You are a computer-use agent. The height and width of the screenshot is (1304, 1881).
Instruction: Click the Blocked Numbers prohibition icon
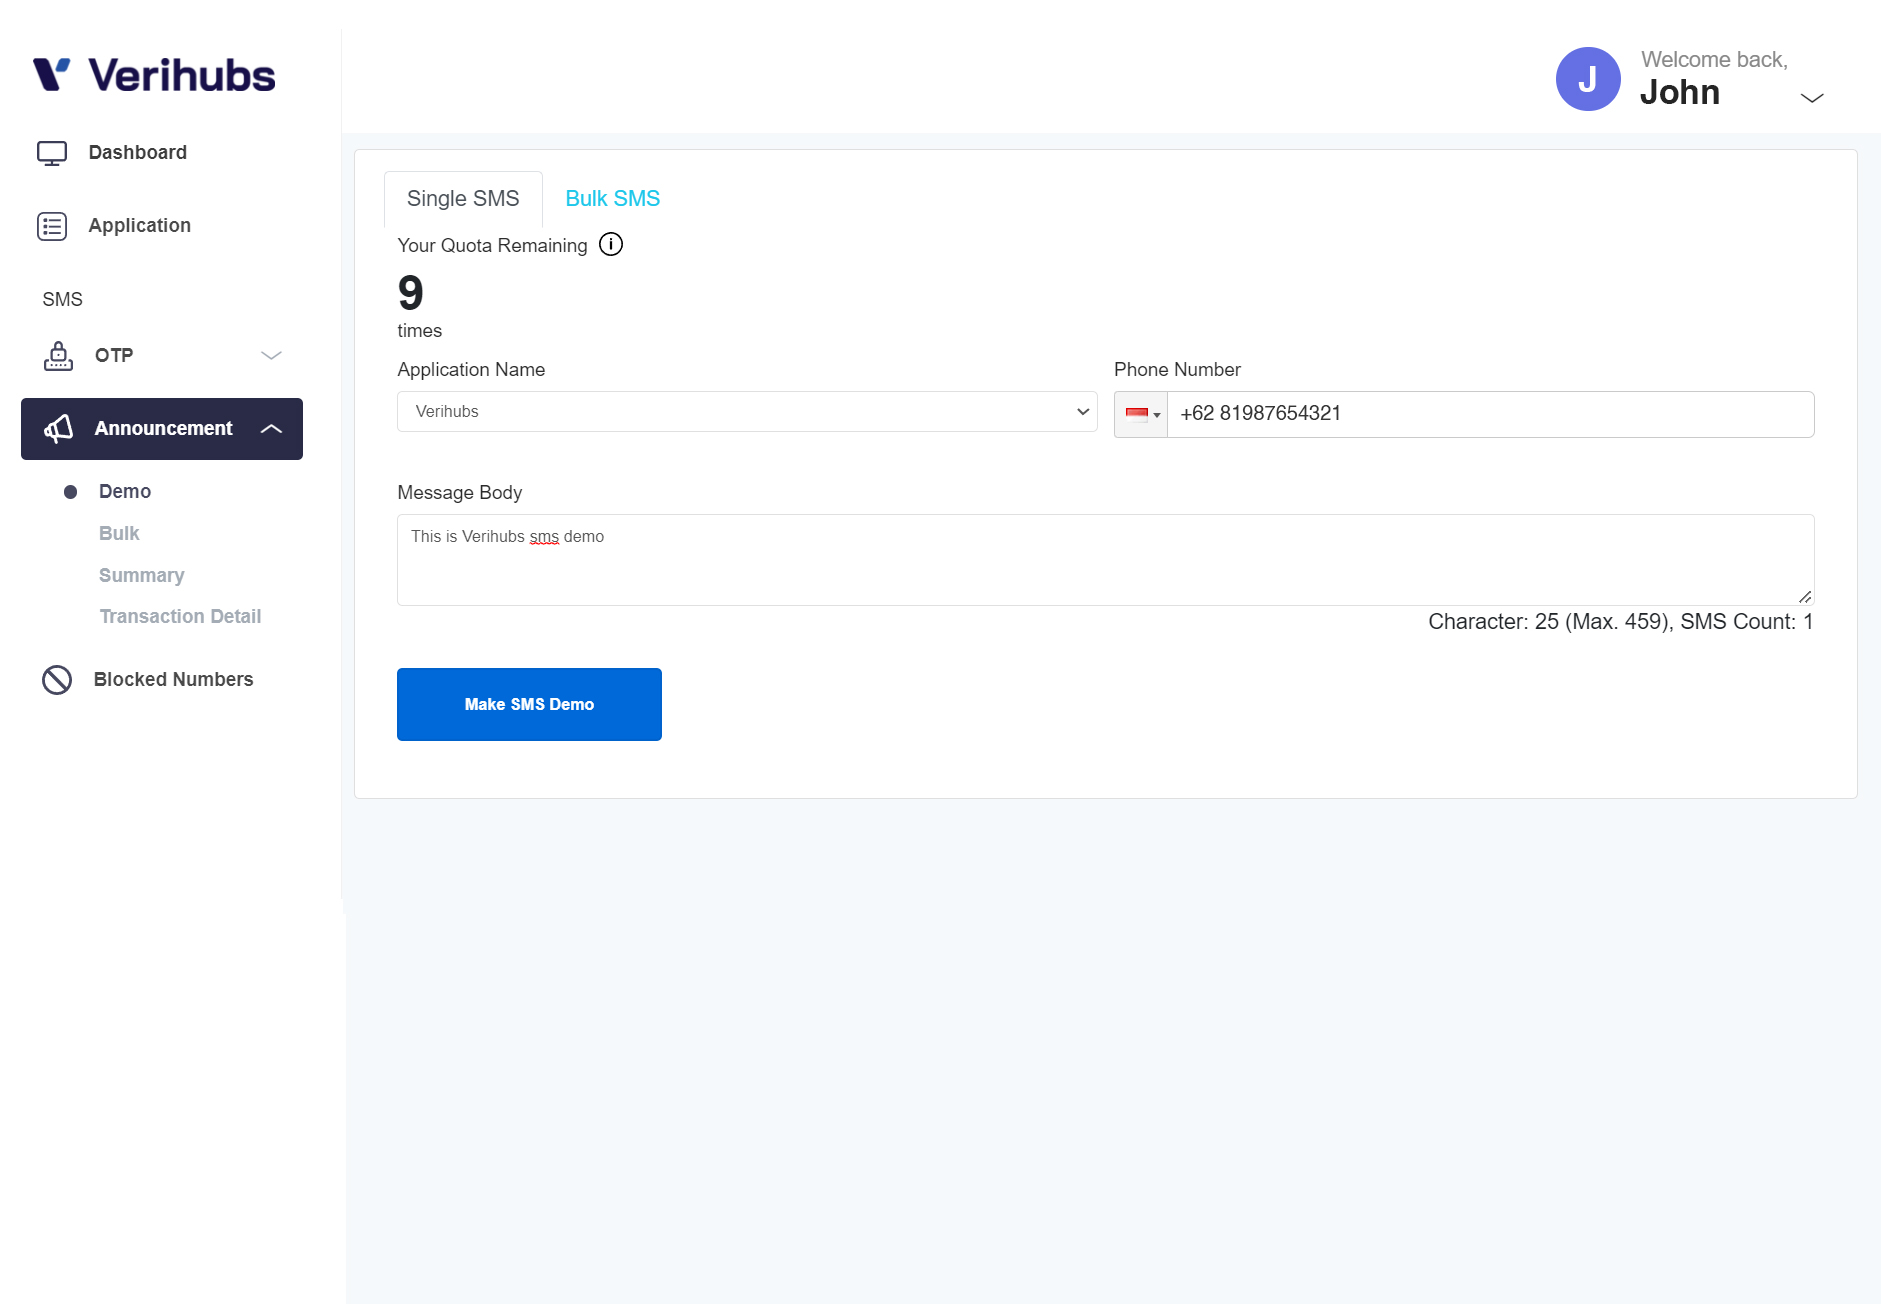click(x=57, y=680)
